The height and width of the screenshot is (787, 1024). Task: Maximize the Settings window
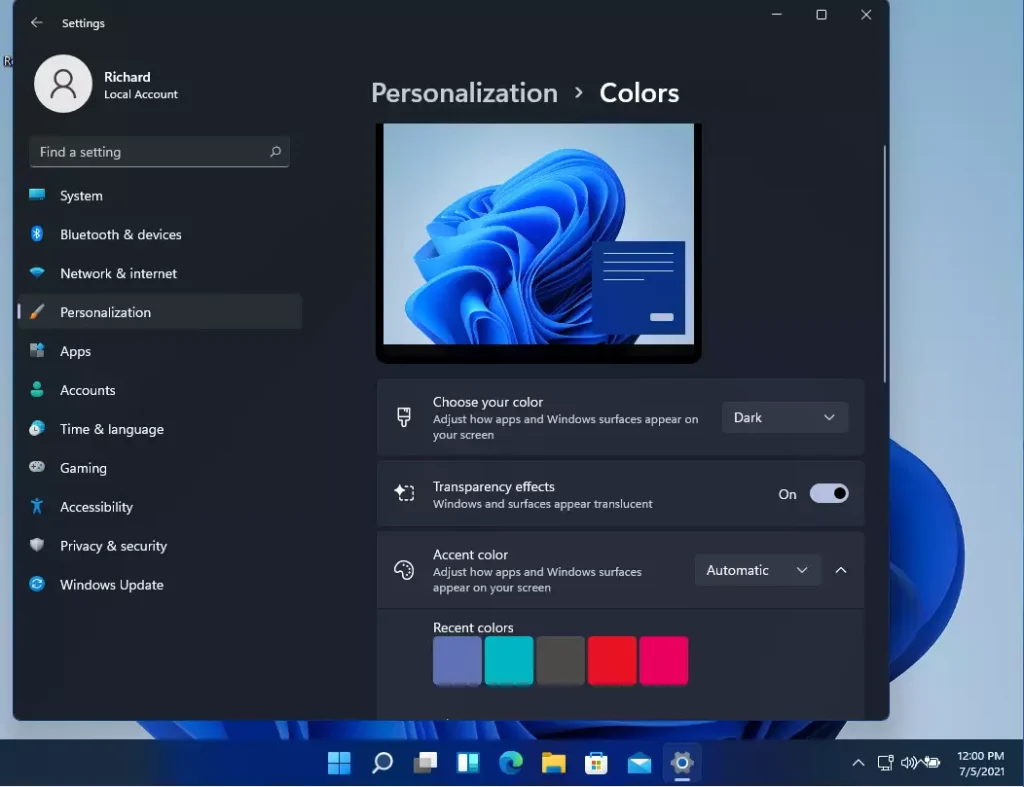pos(822,14)
